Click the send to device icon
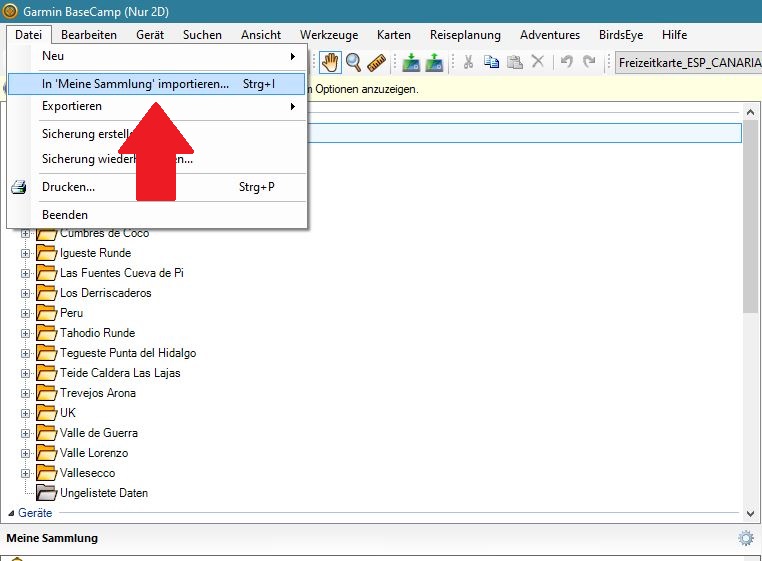Viewport: 762px width, 561px height. [x=411, y=62]
